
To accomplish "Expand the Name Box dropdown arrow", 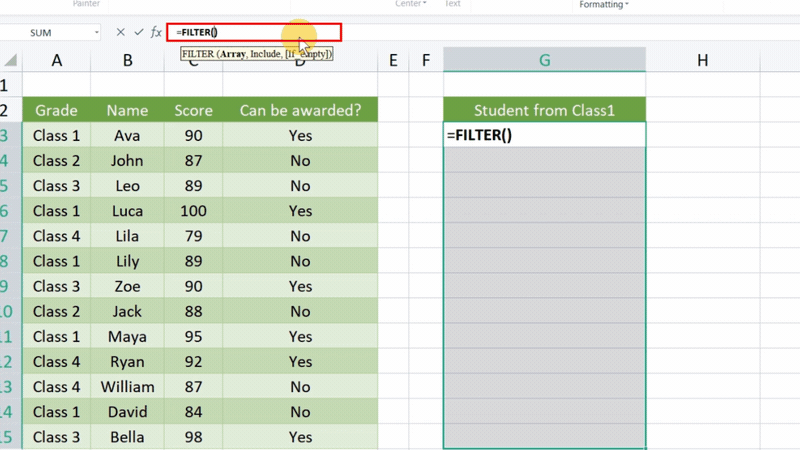I will click(x=96, y=33).
